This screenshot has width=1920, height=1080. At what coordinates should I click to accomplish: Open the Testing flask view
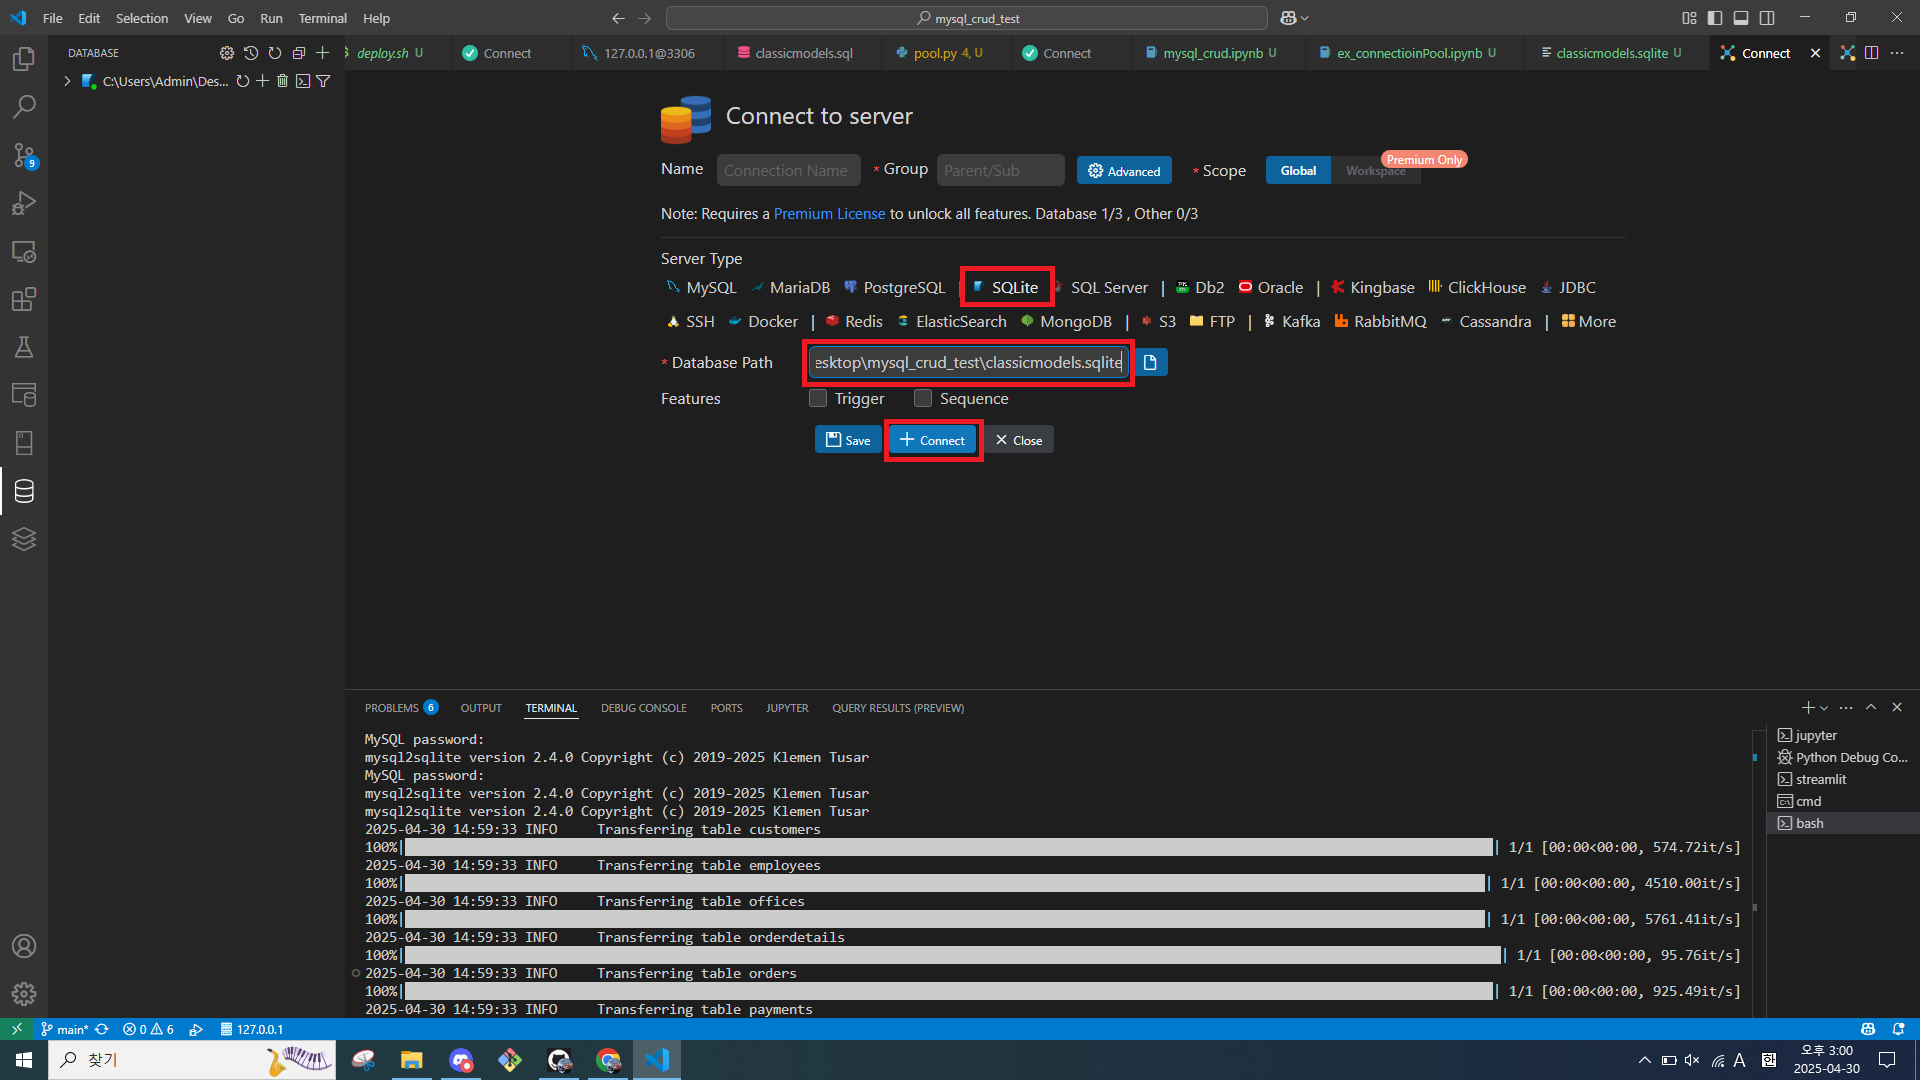[24, 347]
